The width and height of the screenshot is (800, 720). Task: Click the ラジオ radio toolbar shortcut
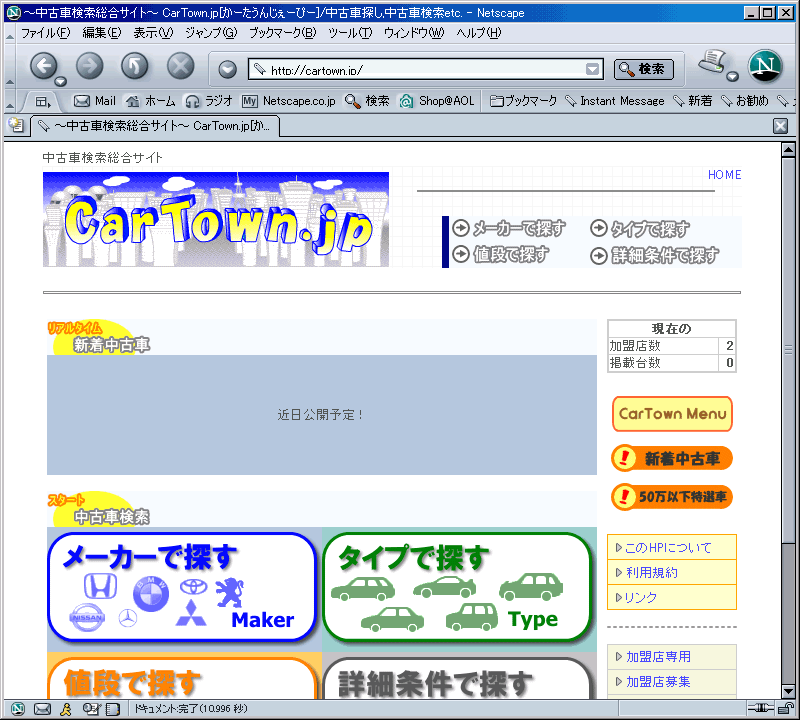click(209, 101)
